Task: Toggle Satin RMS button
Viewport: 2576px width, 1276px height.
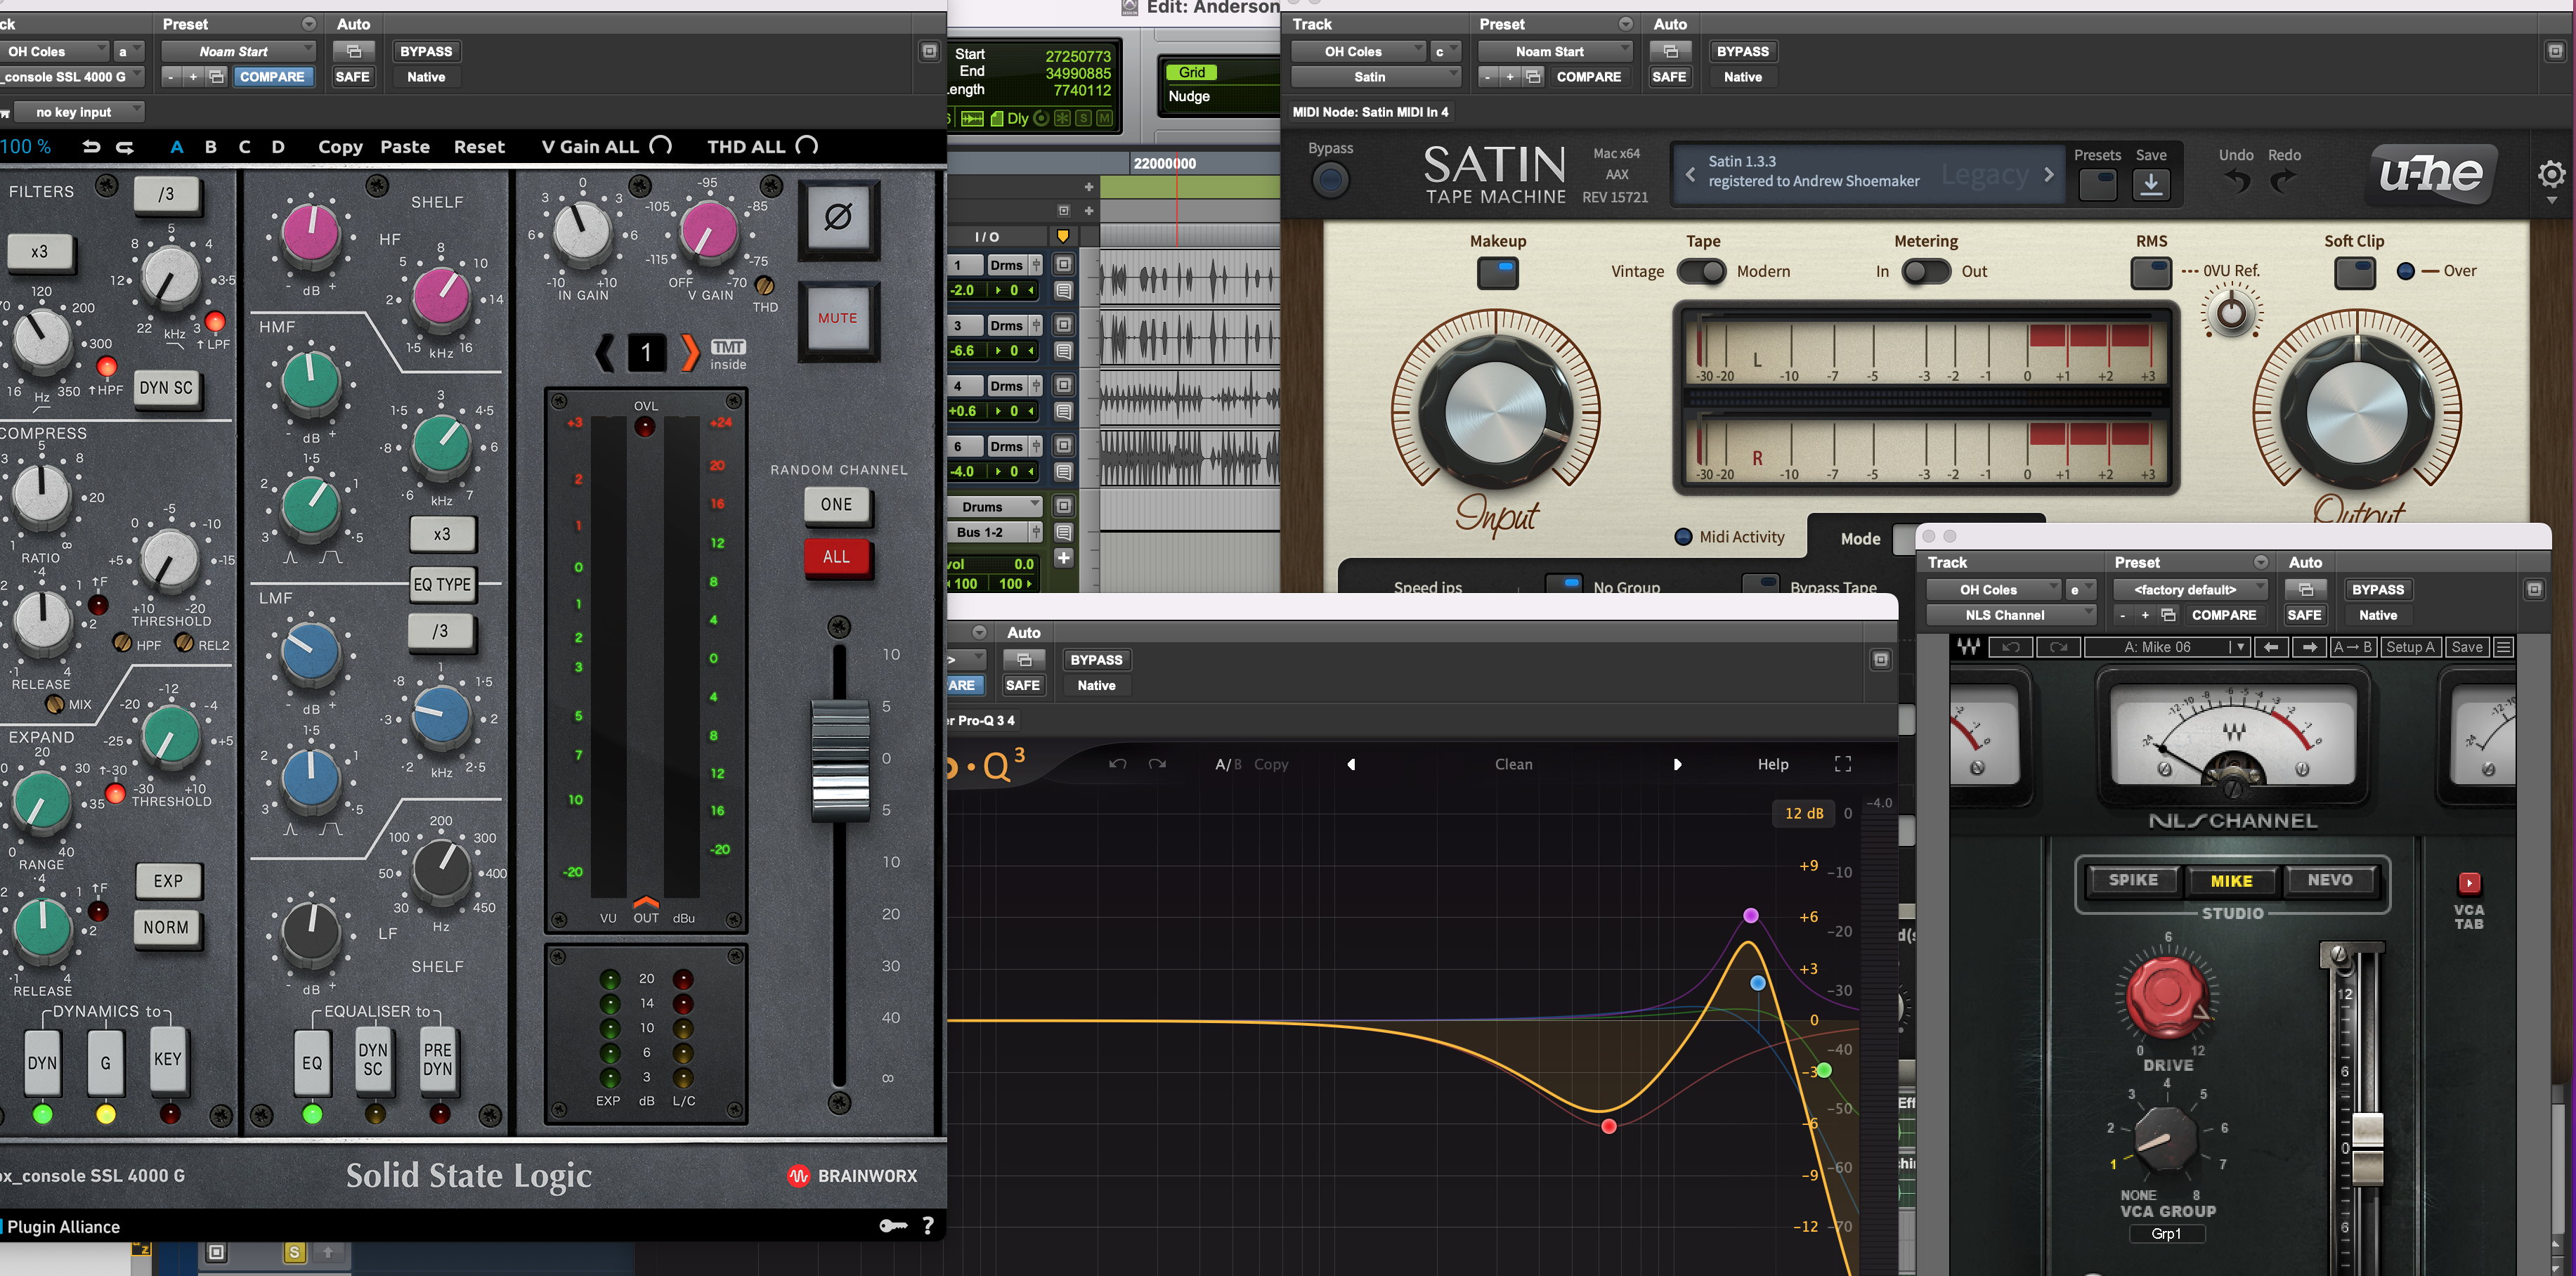Action: pos(2151,272)
